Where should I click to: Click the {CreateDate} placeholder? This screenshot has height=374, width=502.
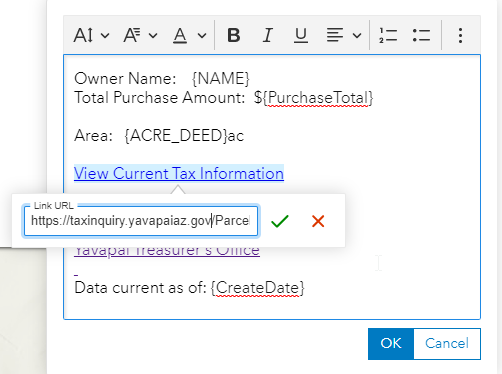point(257,288)
